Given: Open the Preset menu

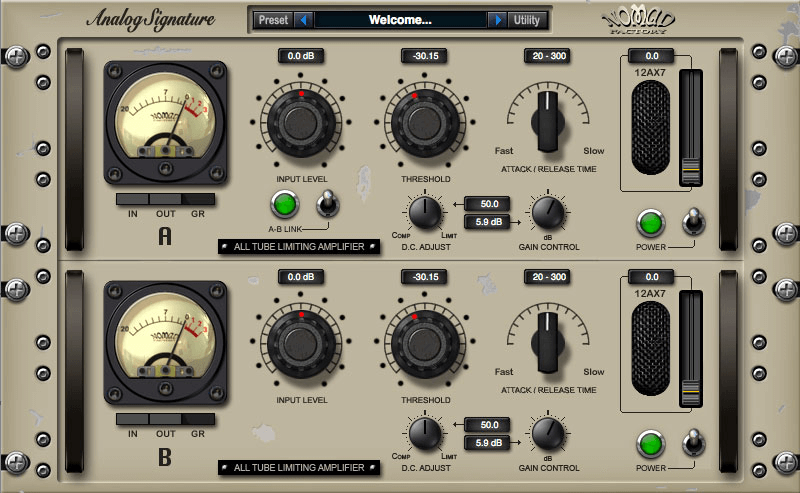Looking at the screenshot, I should 273,20.
